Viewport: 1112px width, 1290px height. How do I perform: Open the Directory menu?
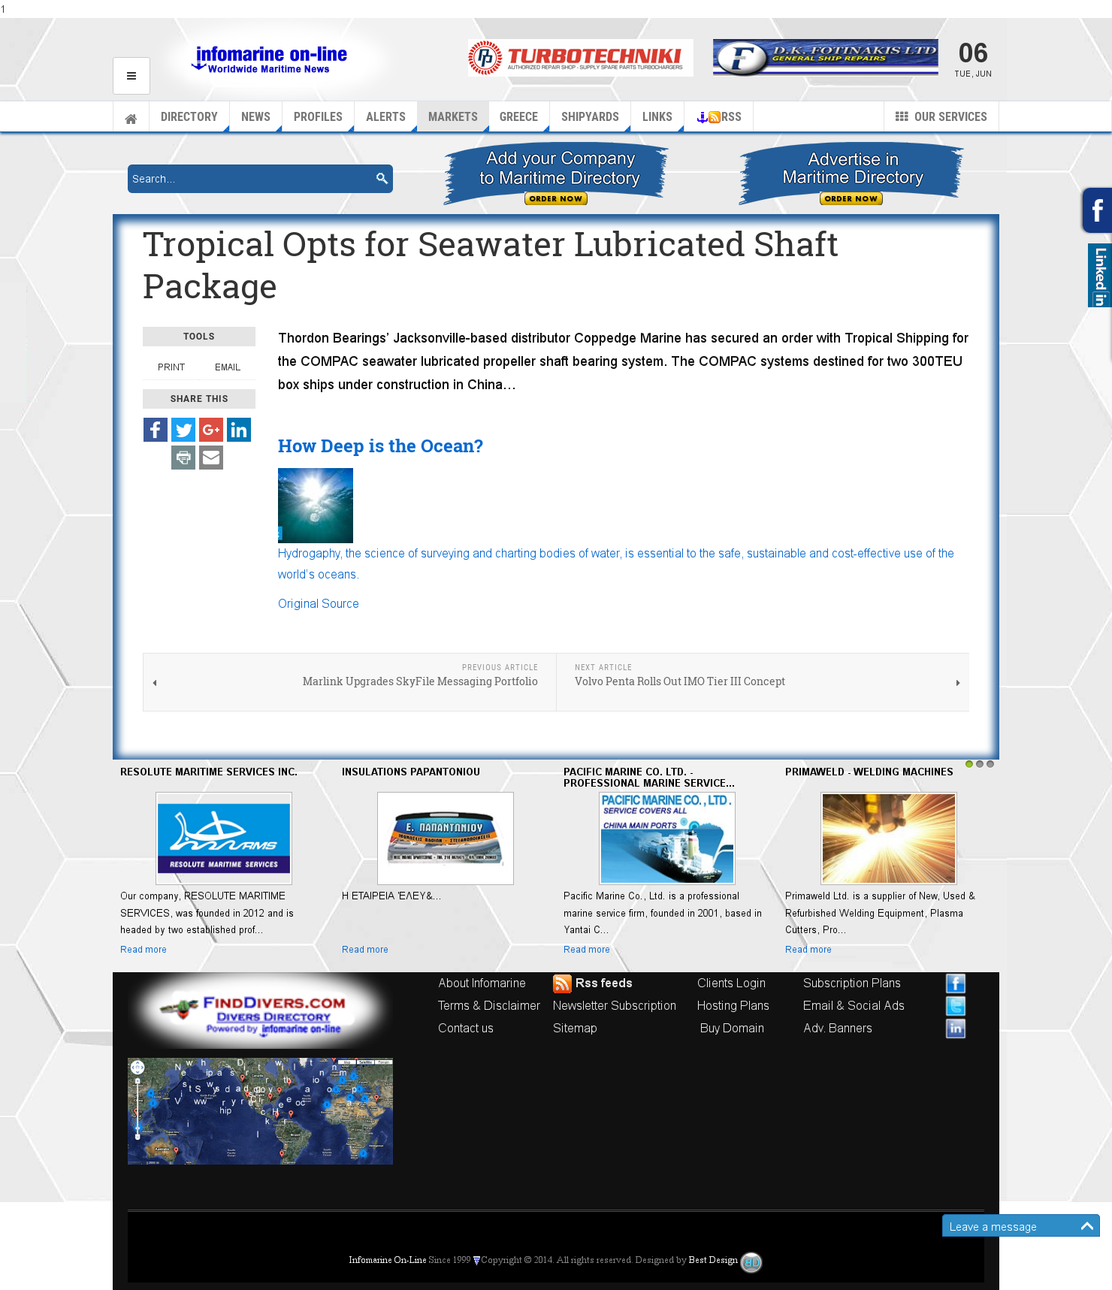[x=189, y=117]
